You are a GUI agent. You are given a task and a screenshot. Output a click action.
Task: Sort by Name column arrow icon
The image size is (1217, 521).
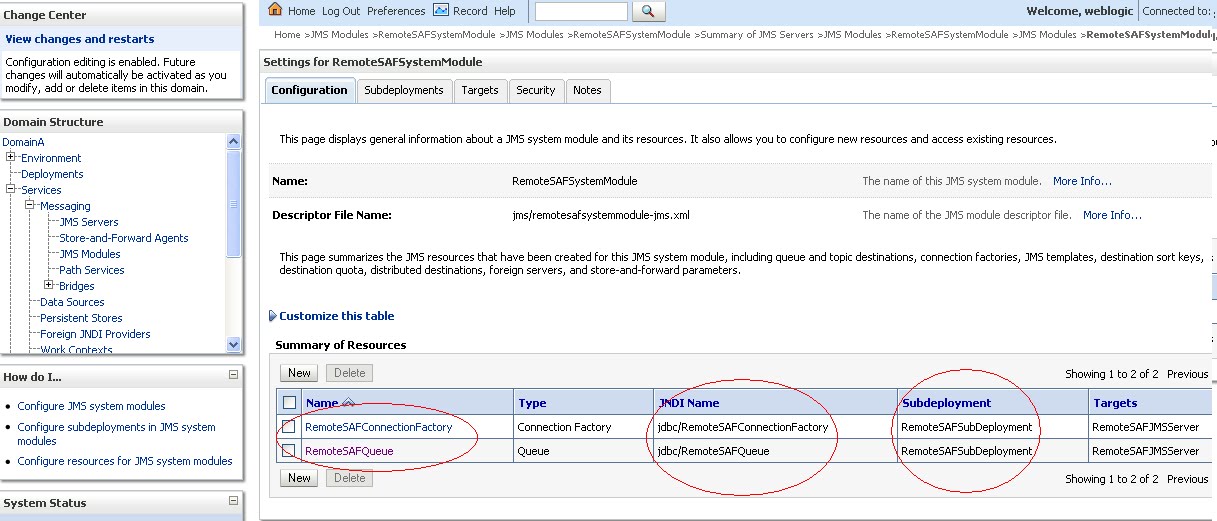[348, 403]
